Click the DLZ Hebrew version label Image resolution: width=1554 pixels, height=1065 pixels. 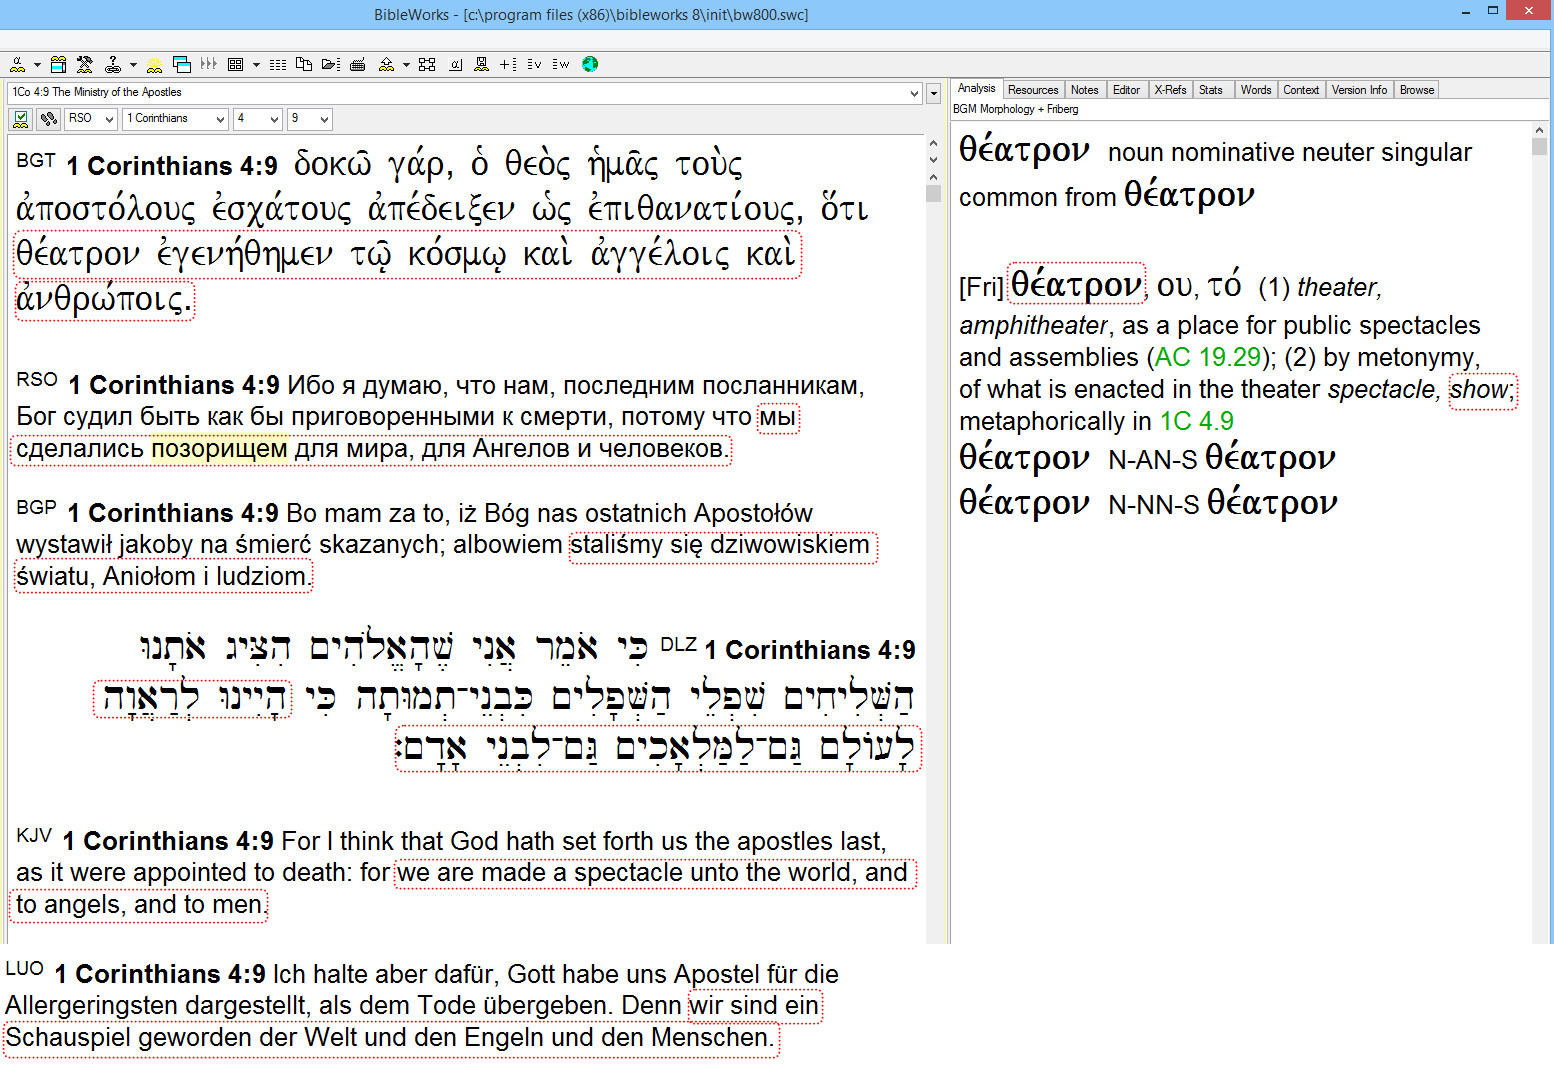(x=679, y=644)
